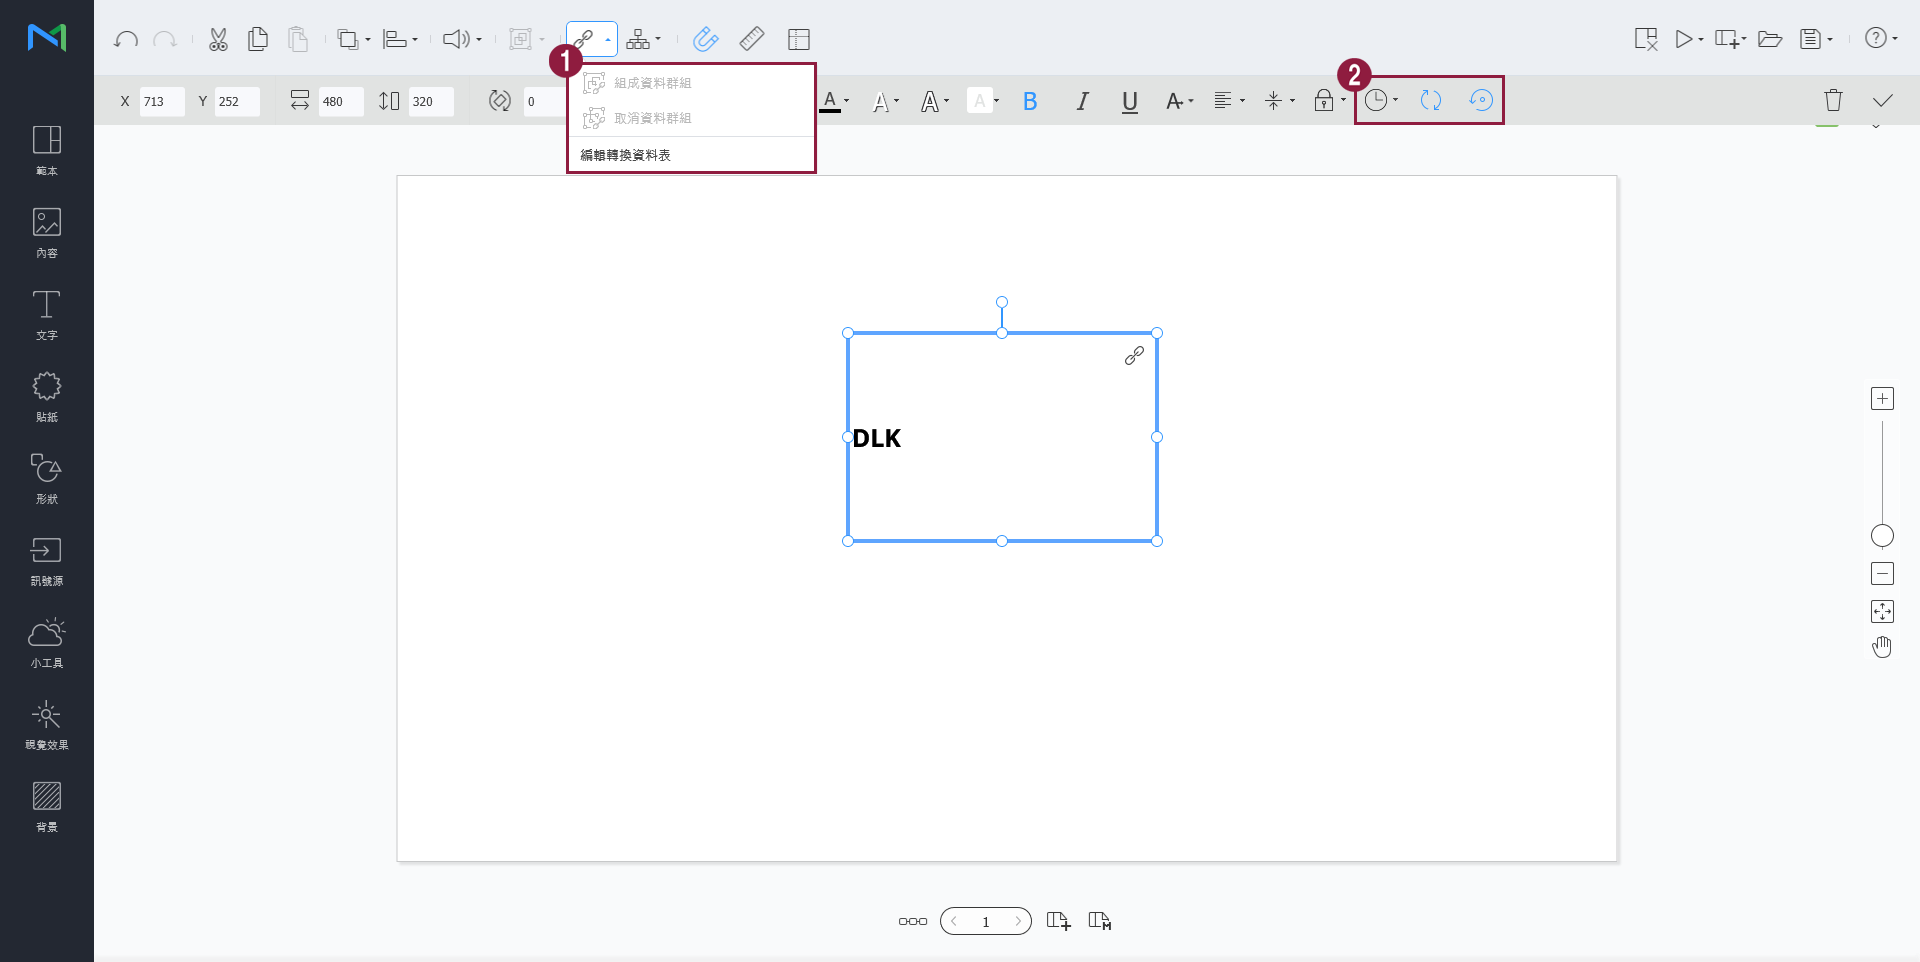Show the ruler tool
1920x962 pixels.
tap(752, 40)
